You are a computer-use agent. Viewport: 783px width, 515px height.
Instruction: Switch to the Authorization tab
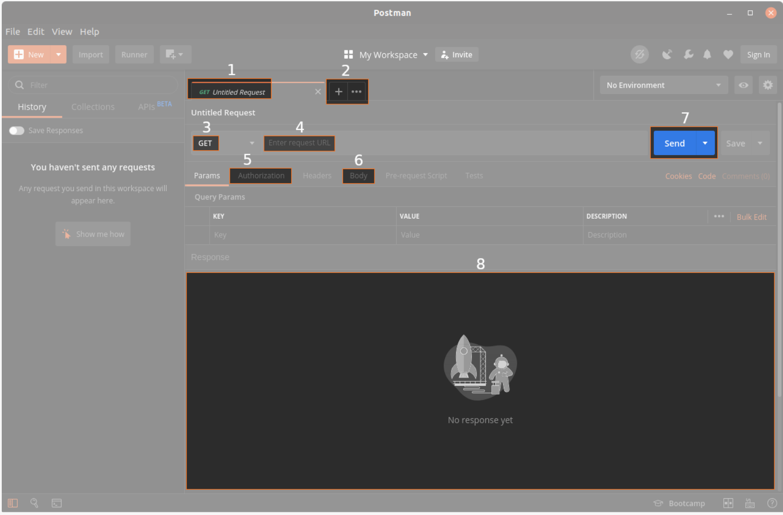point(261,176)
